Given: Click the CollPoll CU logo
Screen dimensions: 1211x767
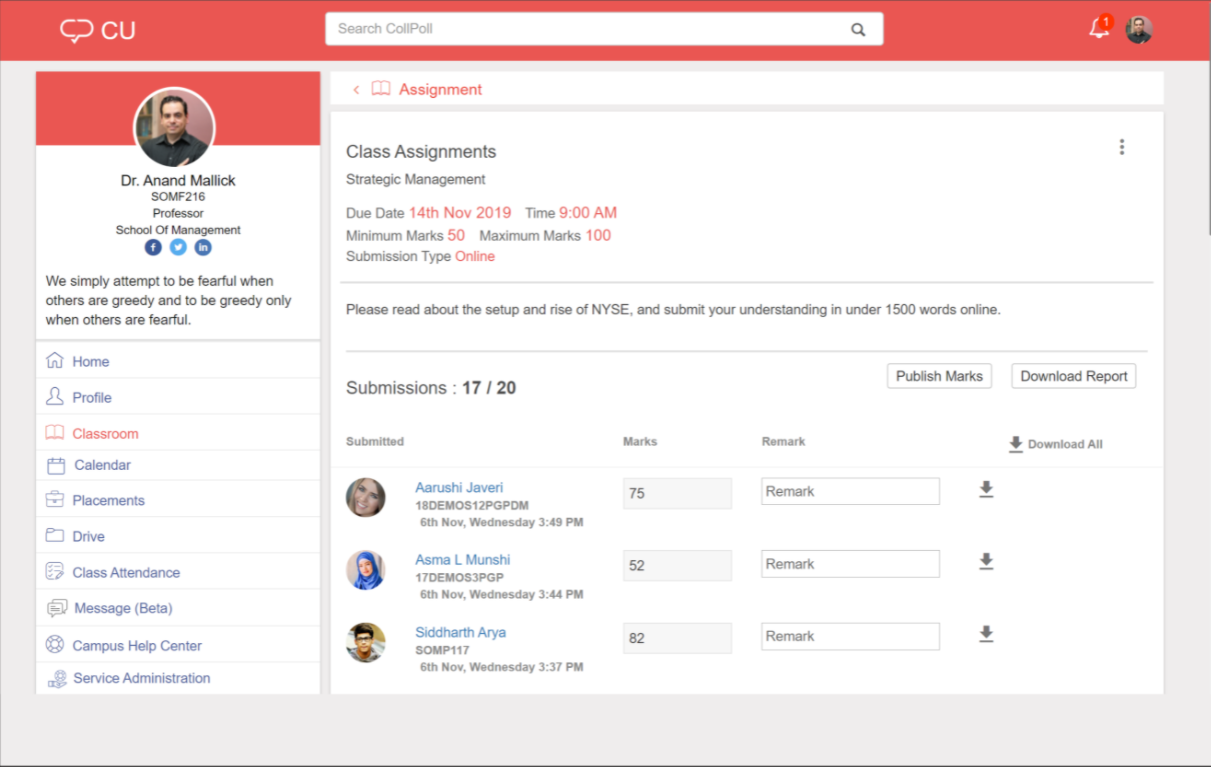Looking at the screenshot, I should pyautogui.click(x=96, y=30).
